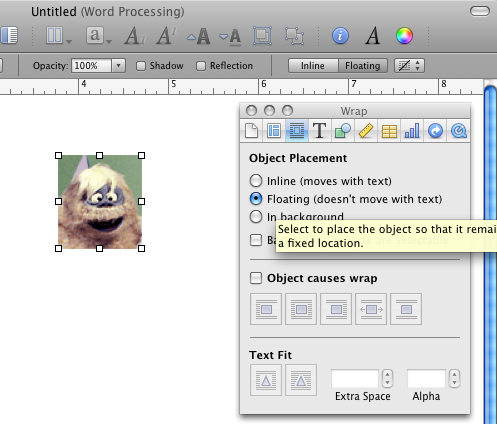This screenshot has height=424, width=497.
Task: Choose fifth wrap option, text above and below
Action: coord(406,309)
